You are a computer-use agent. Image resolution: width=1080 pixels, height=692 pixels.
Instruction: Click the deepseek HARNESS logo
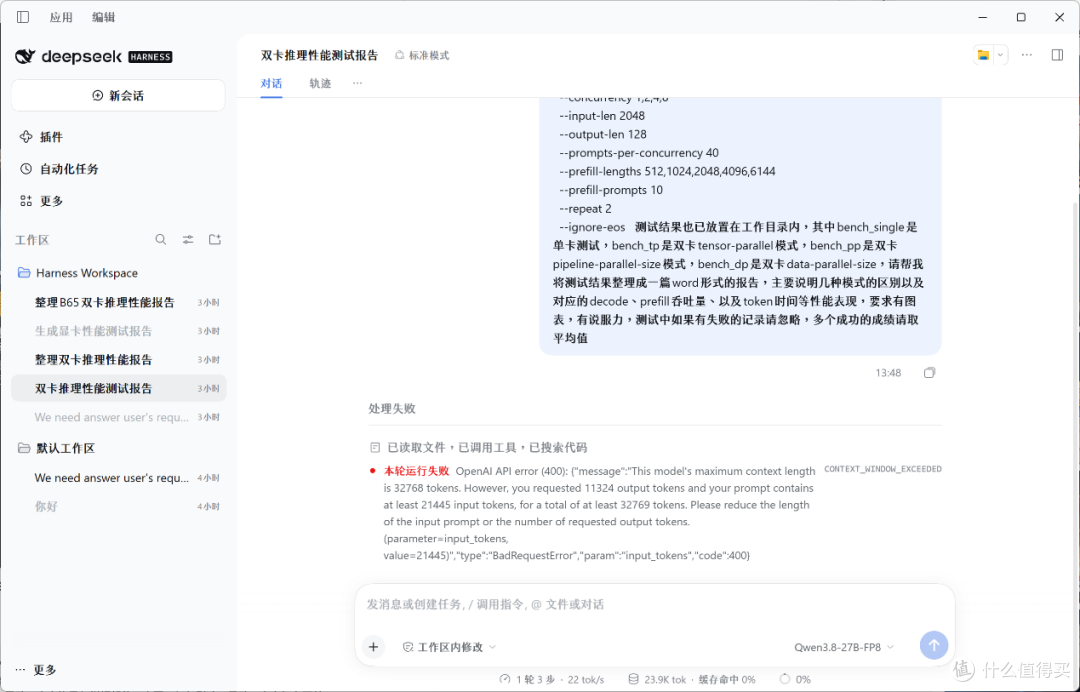[94, 56]
